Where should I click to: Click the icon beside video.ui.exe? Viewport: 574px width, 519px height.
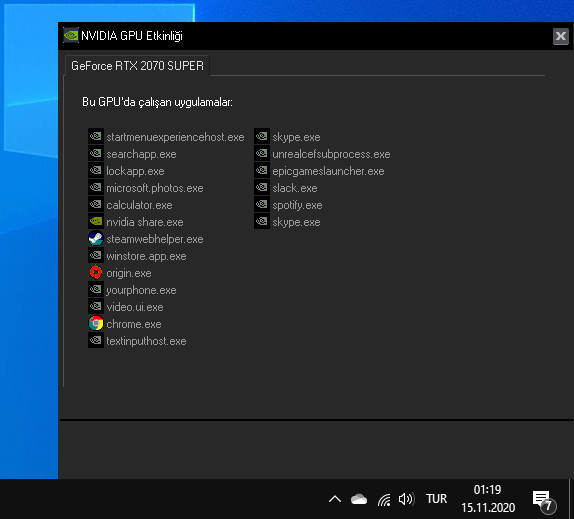point(96,307)
